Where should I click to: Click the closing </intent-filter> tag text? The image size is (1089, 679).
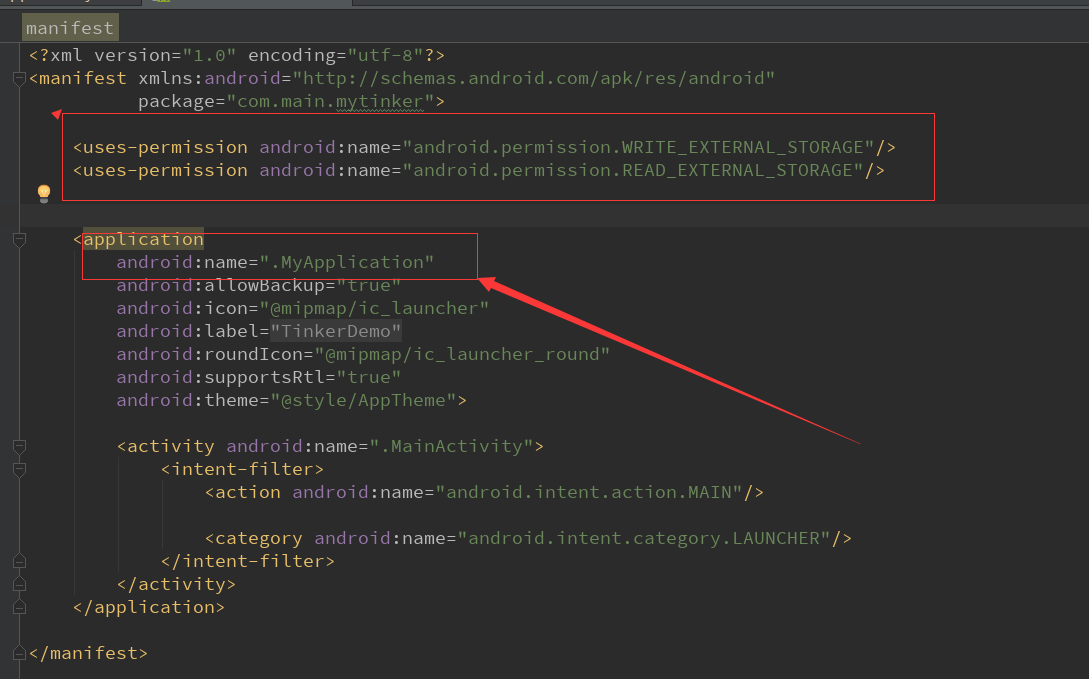coord(248,561)
